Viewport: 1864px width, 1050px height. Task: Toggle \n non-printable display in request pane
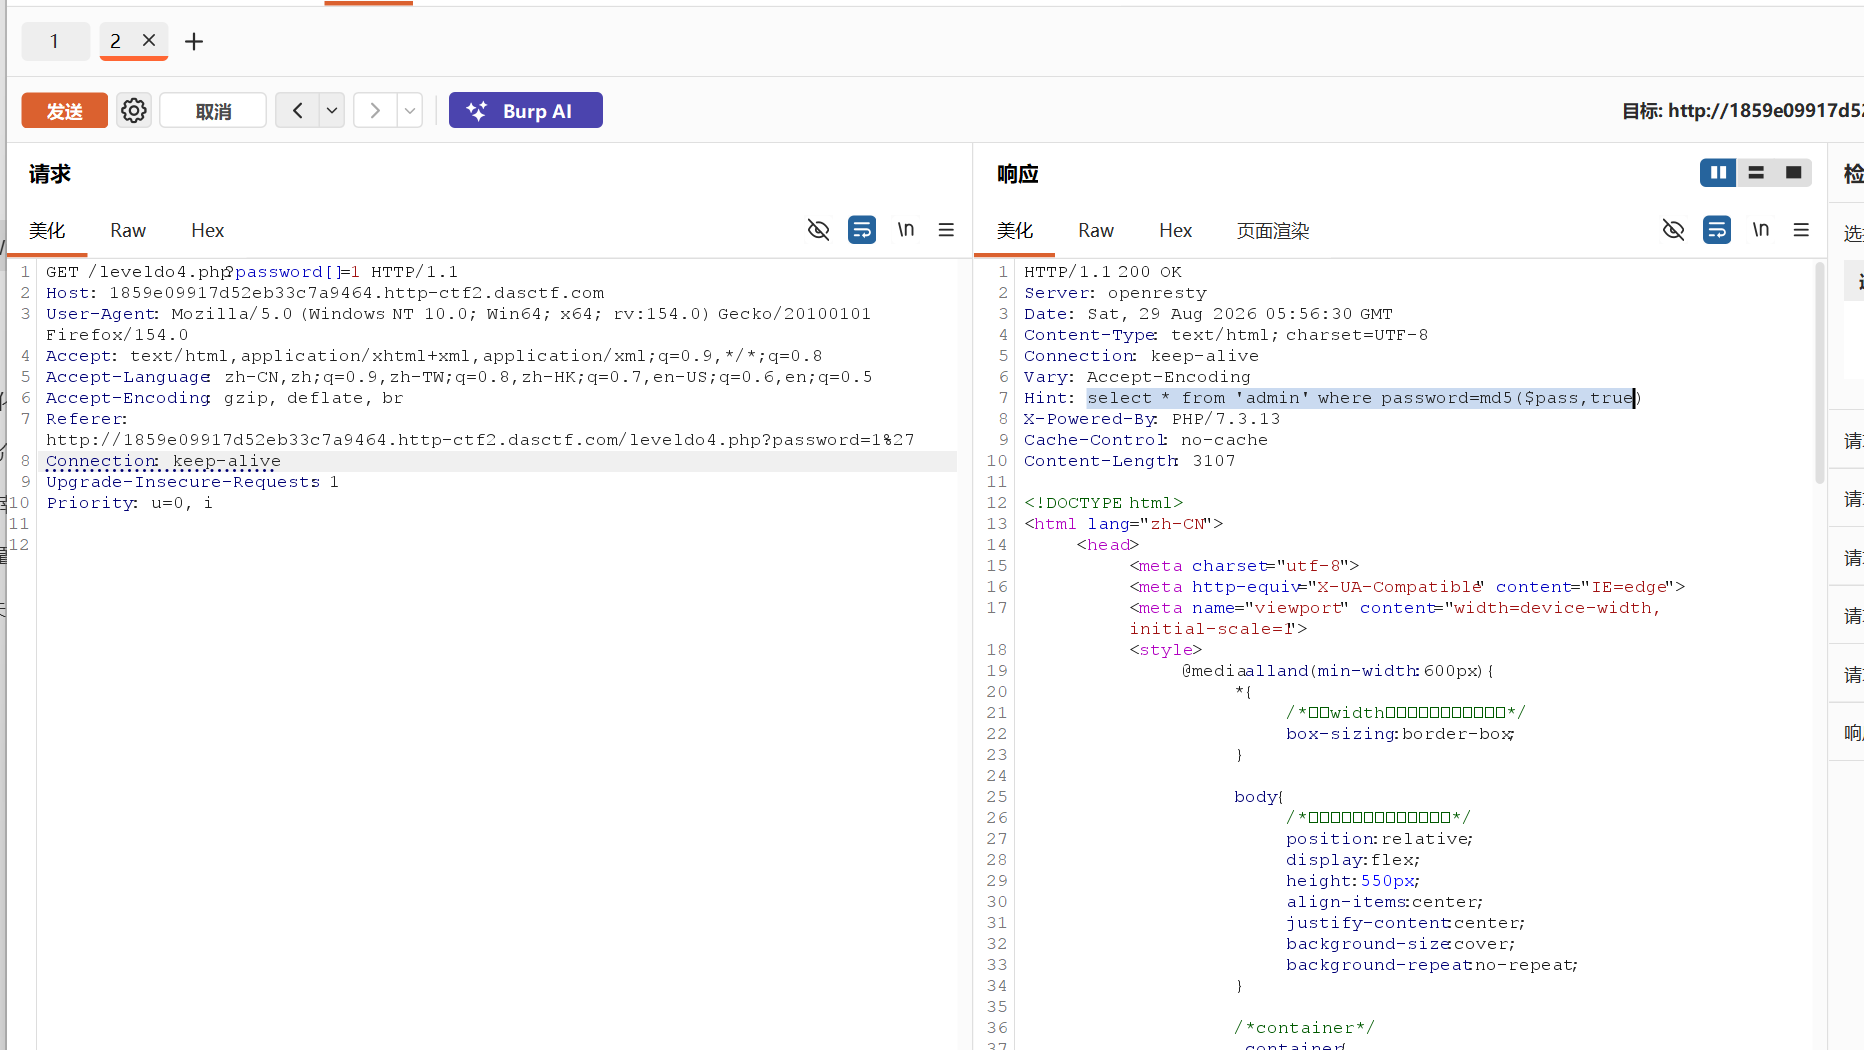point(906,229)
